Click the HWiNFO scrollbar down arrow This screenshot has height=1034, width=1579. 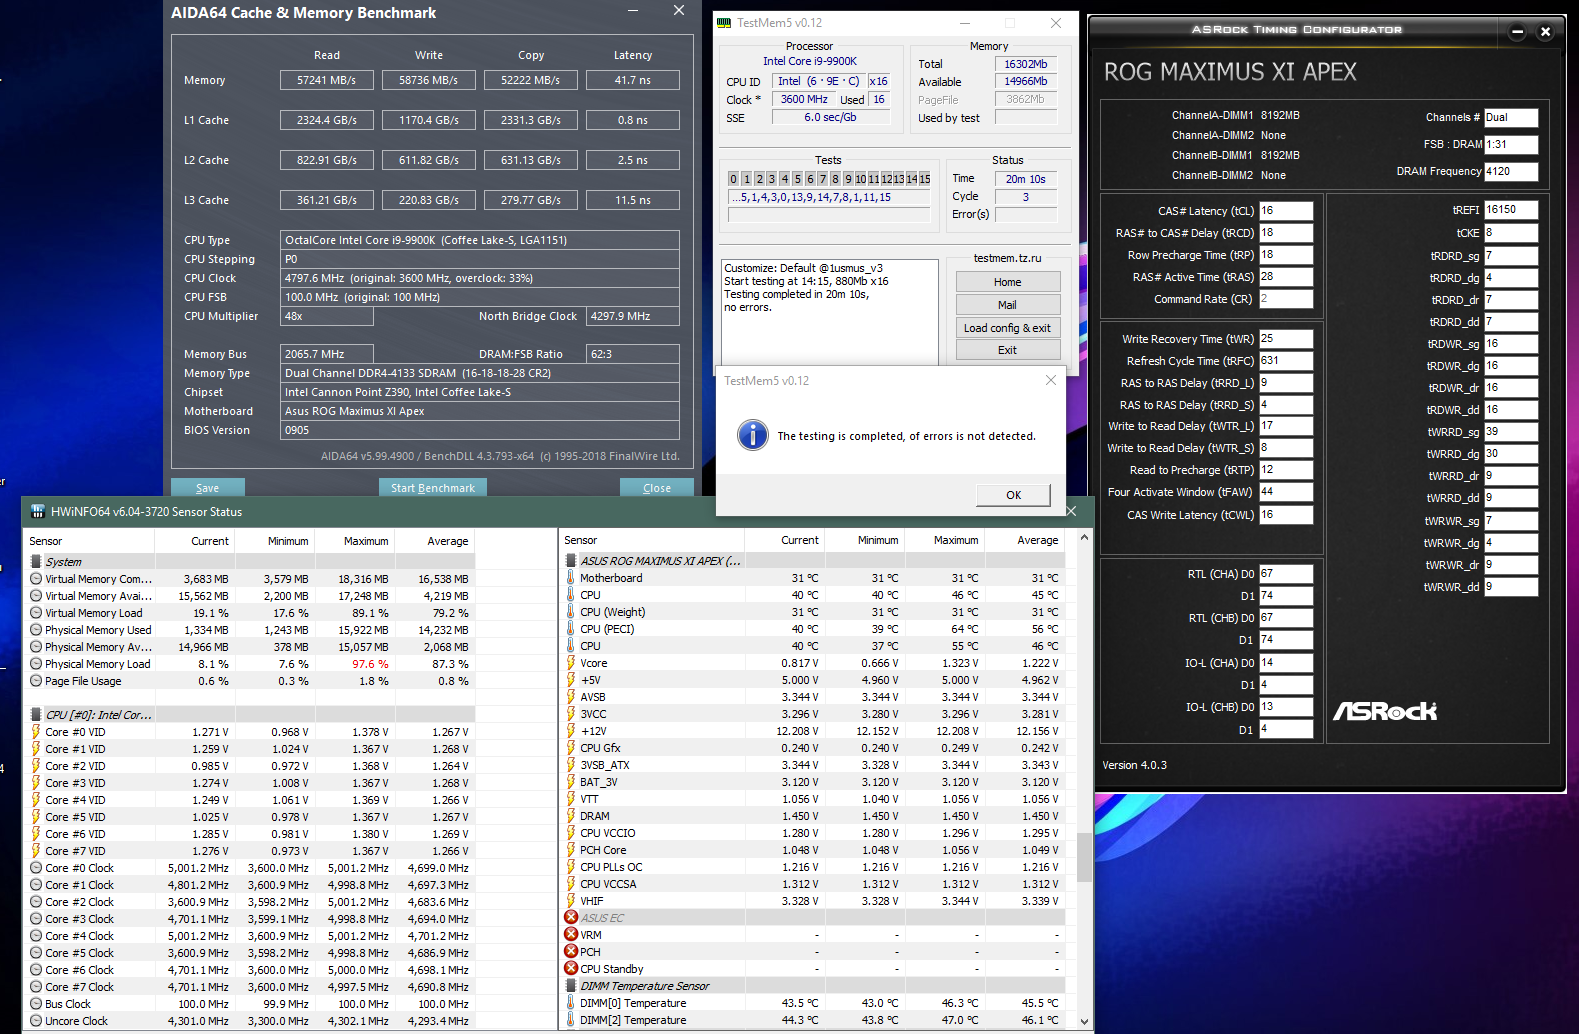1084,1021
